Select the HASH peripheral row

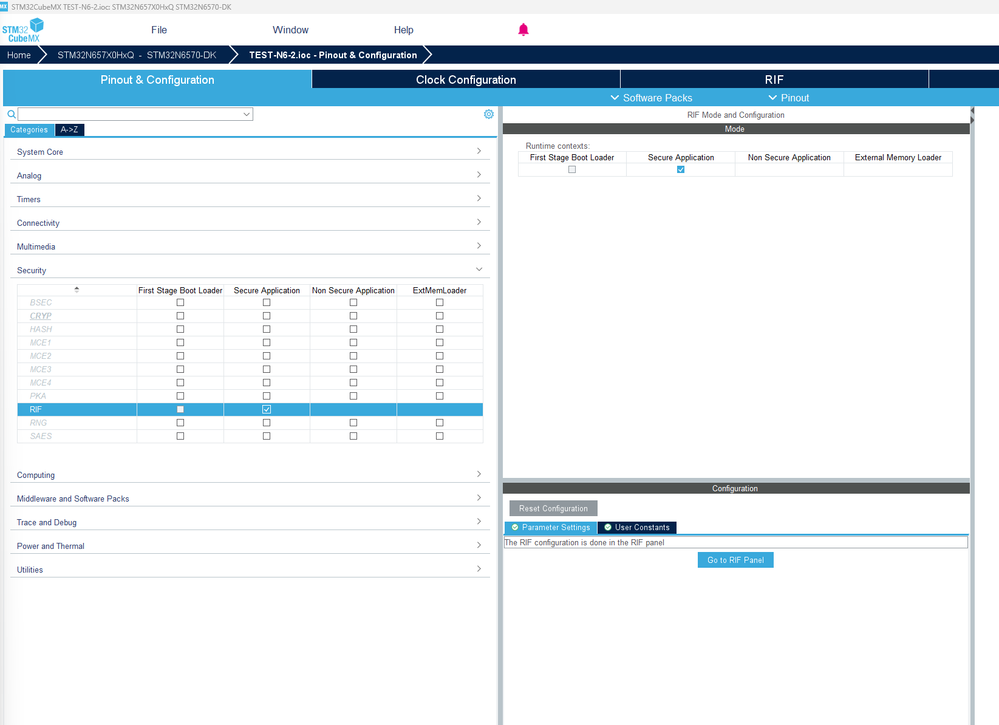(x=250, y=329)
